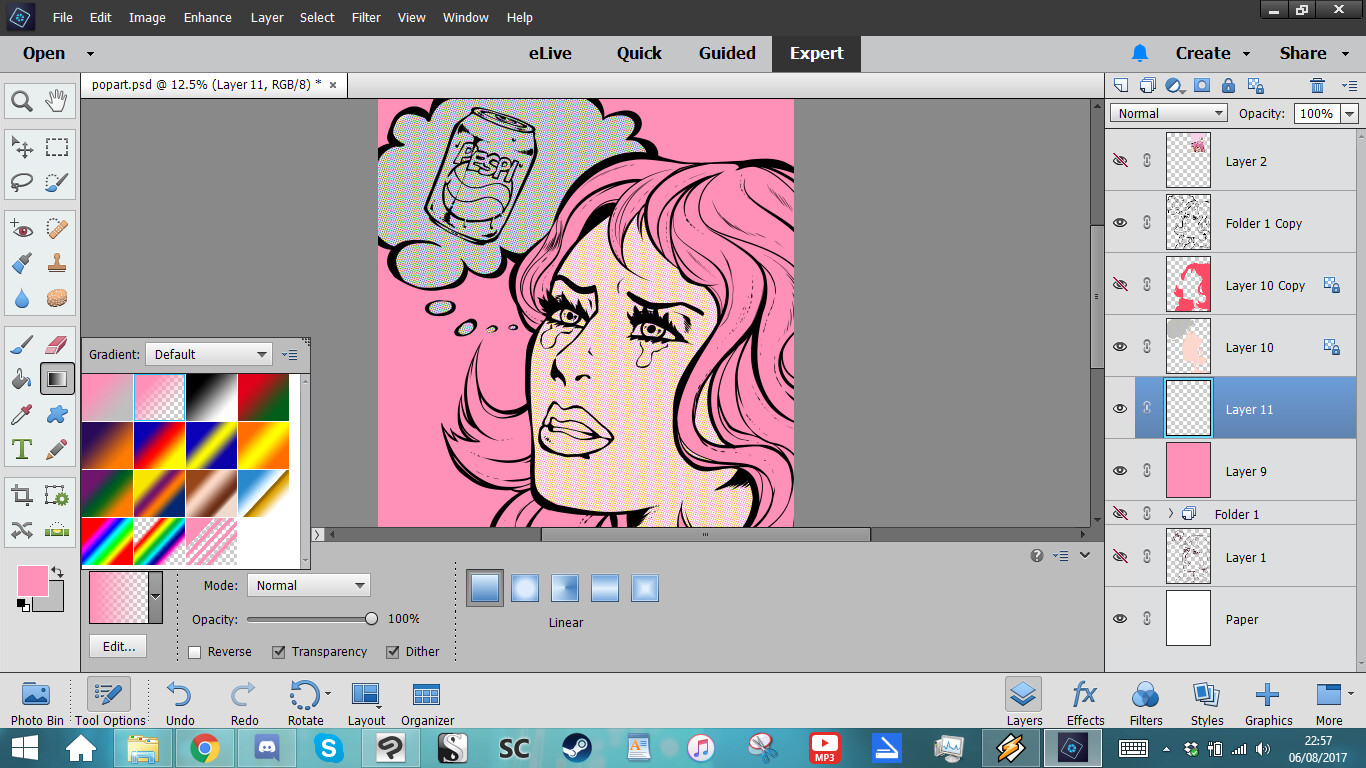Switch to the Quick editing tab
Image resolution: width=1366 pixels, height=768 pixels.
pyautogui.click(x=638, y=53)
